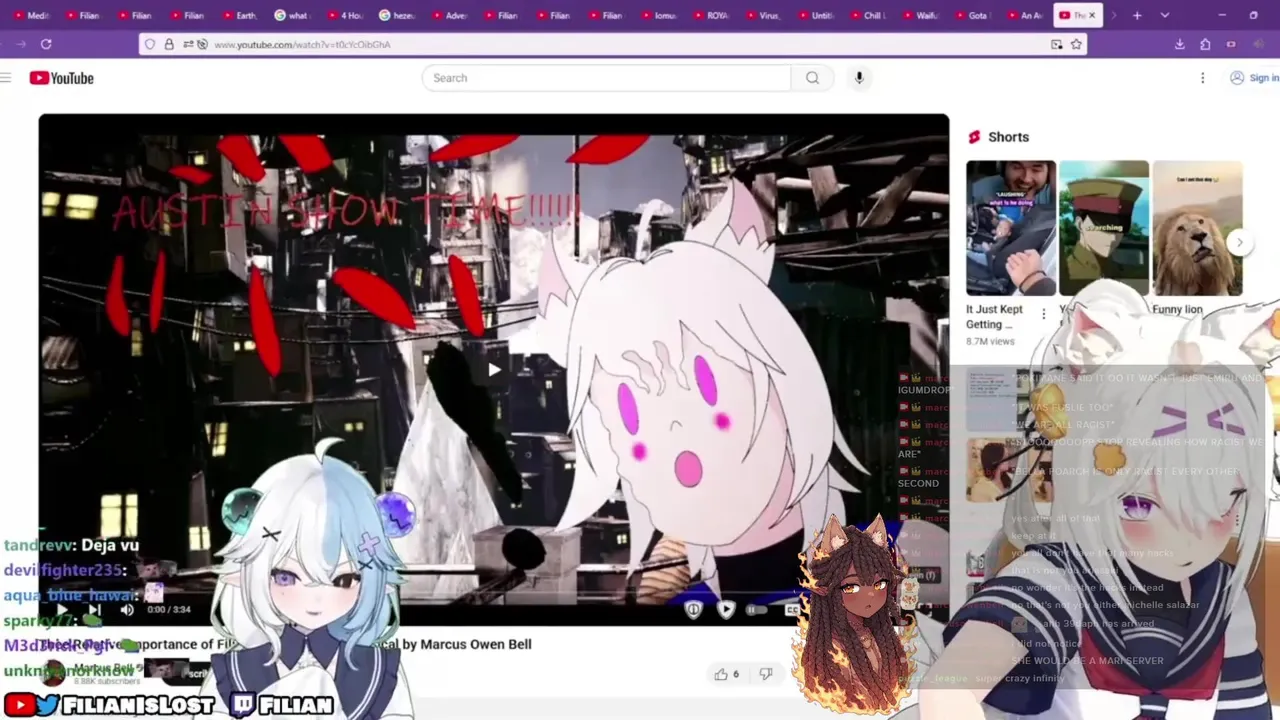Click the browser extensions icon in toolbar

tap(1205, 44)
